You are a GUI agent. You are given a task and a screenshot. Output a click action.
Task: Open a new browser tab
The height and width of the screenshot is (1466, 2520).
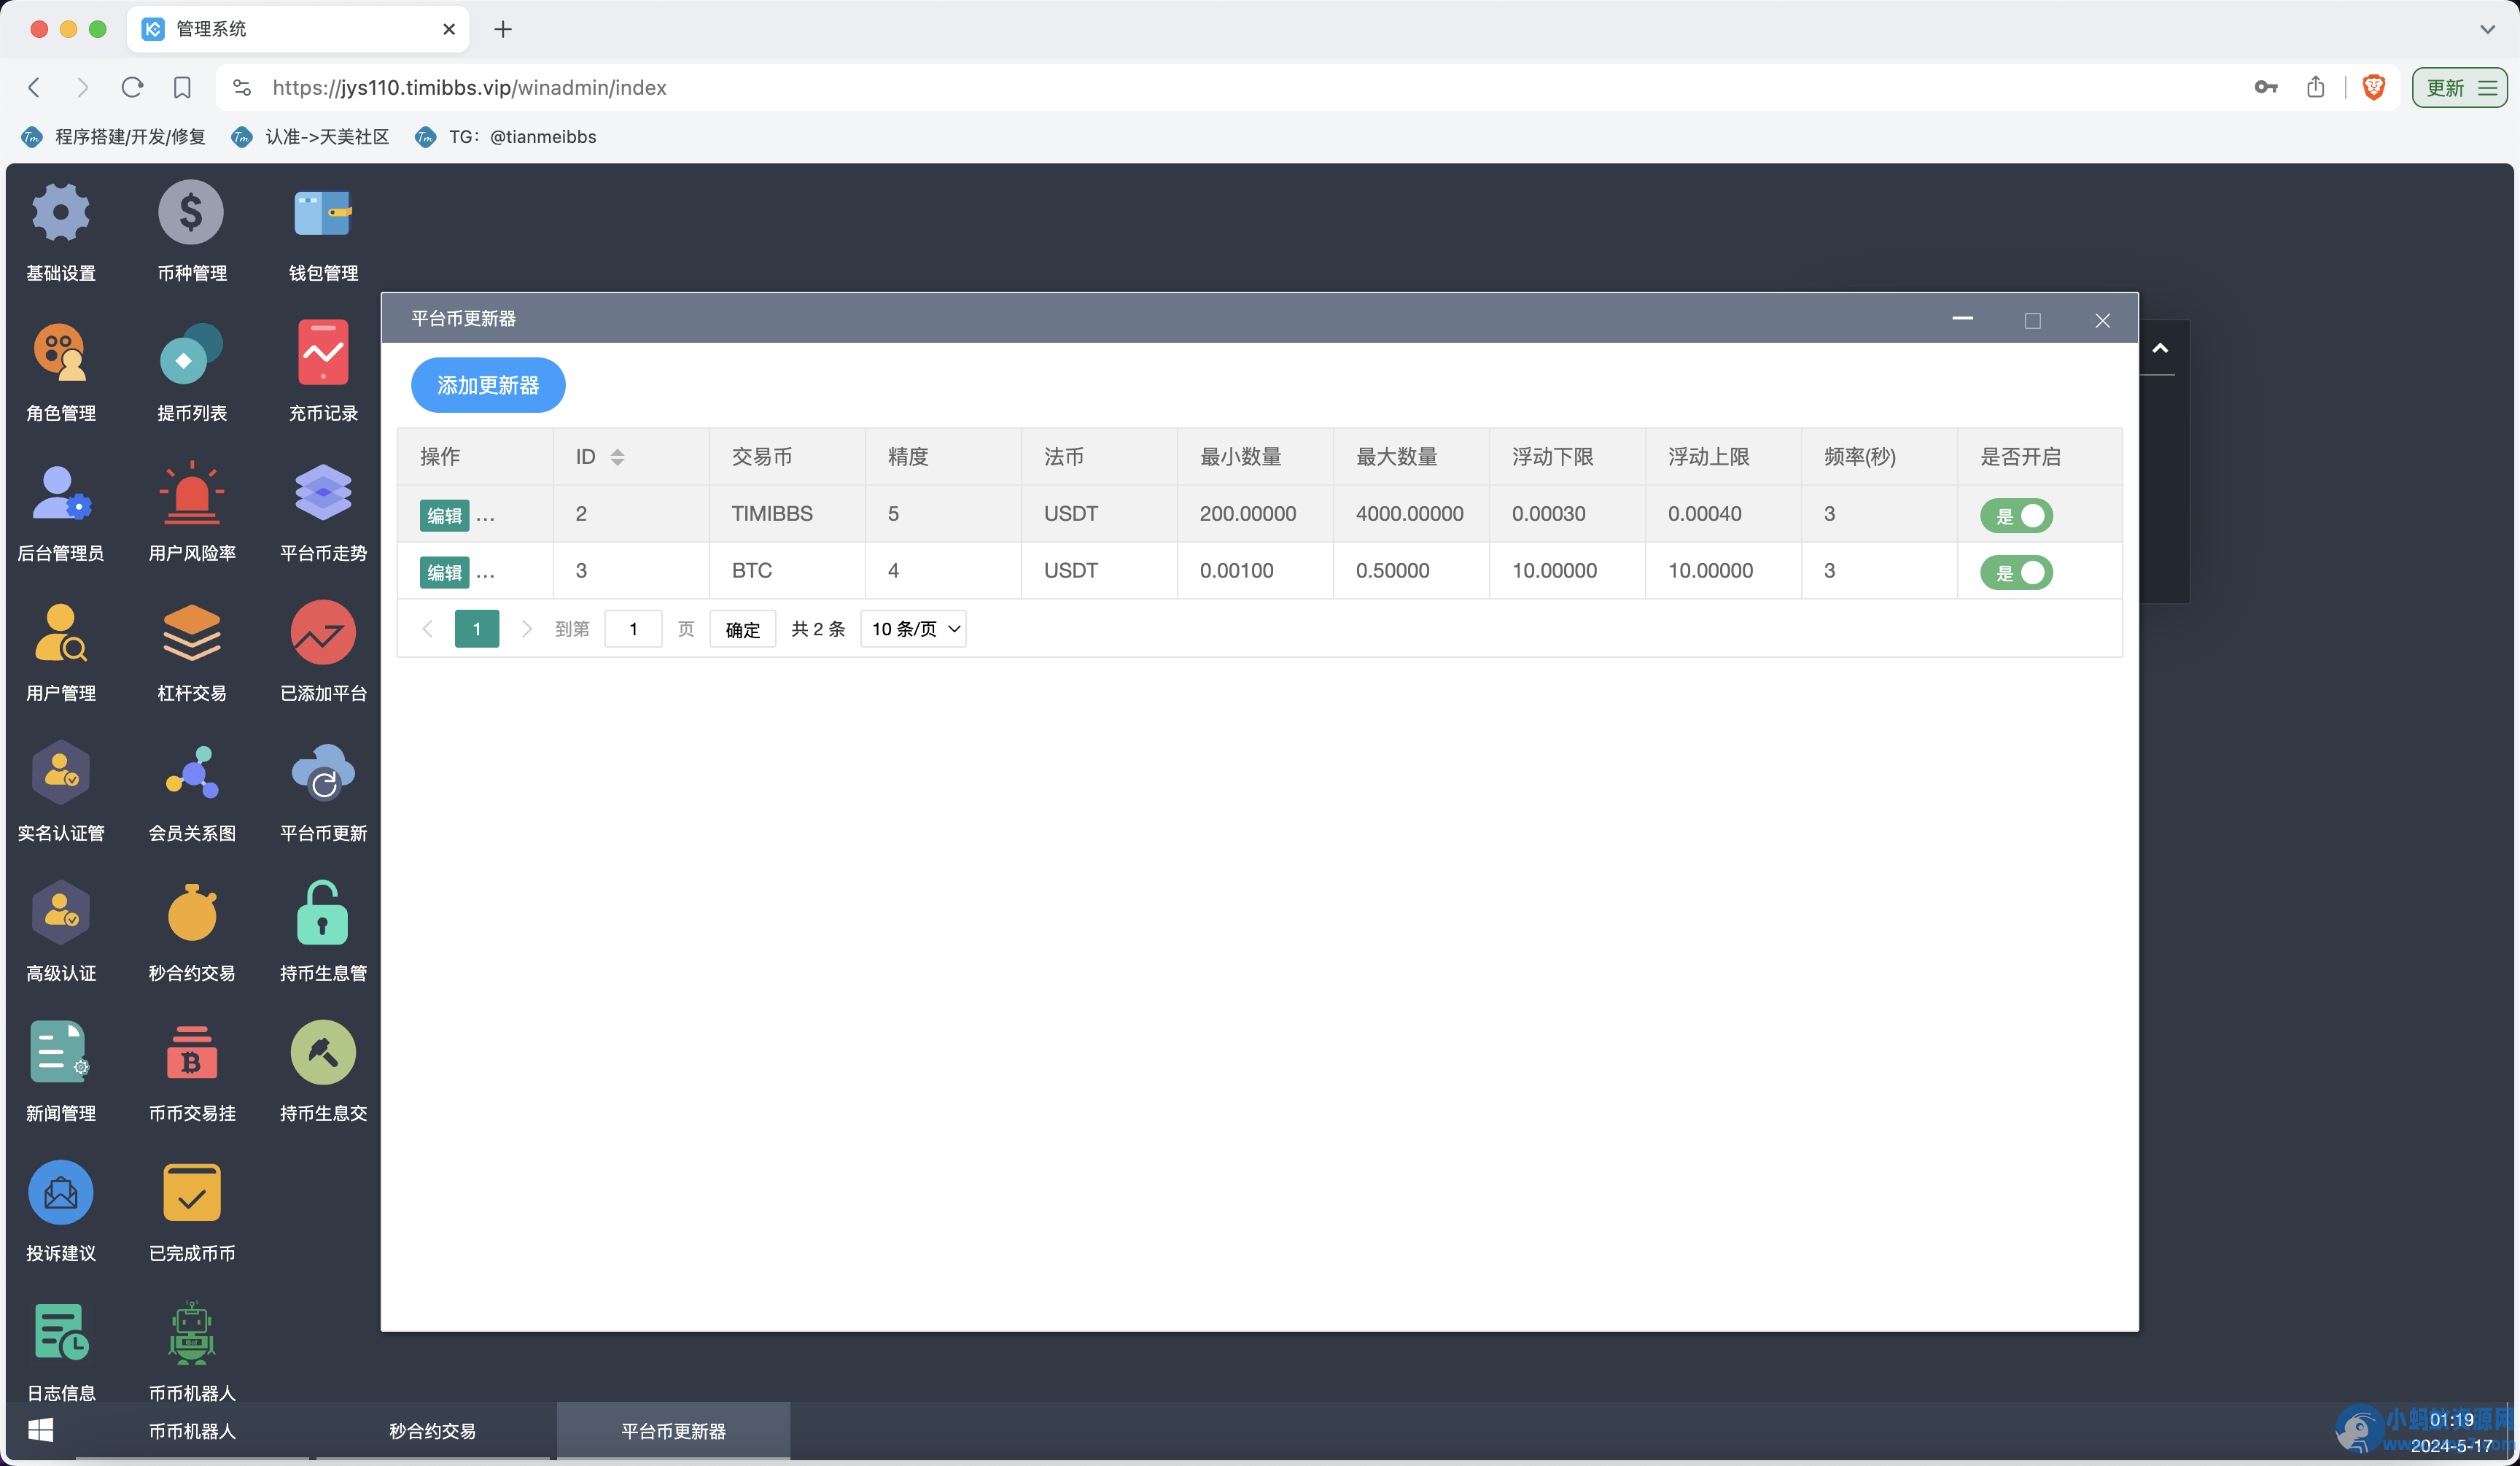pos(503,29)
